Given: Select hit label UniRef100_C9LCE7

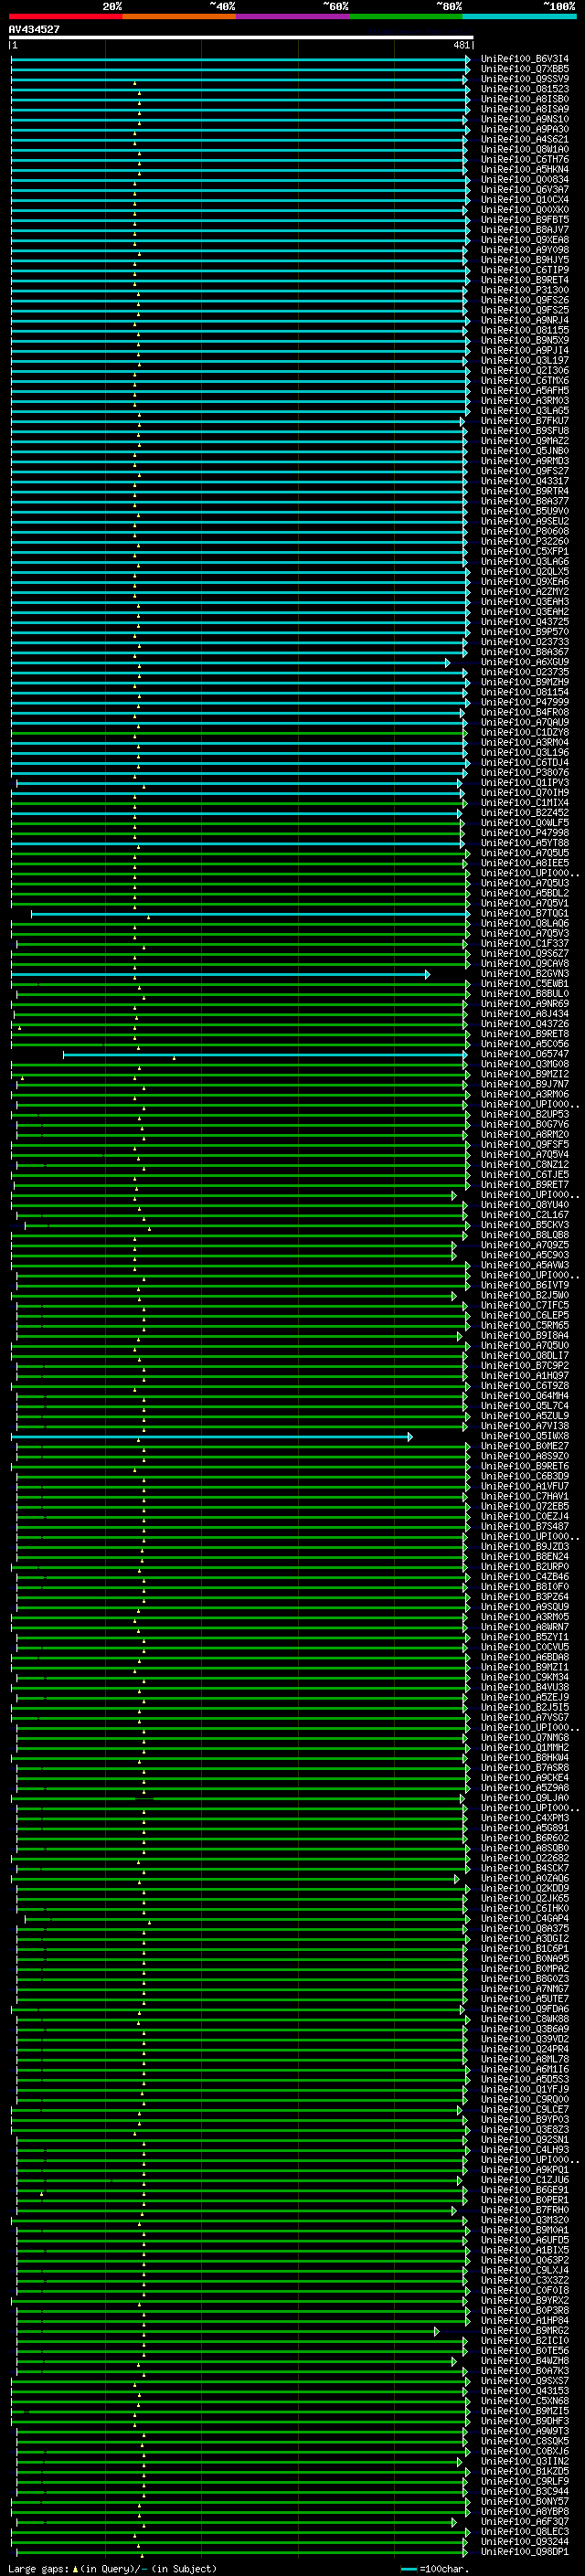Looking at the screenshot, I should pos(525,2109).
